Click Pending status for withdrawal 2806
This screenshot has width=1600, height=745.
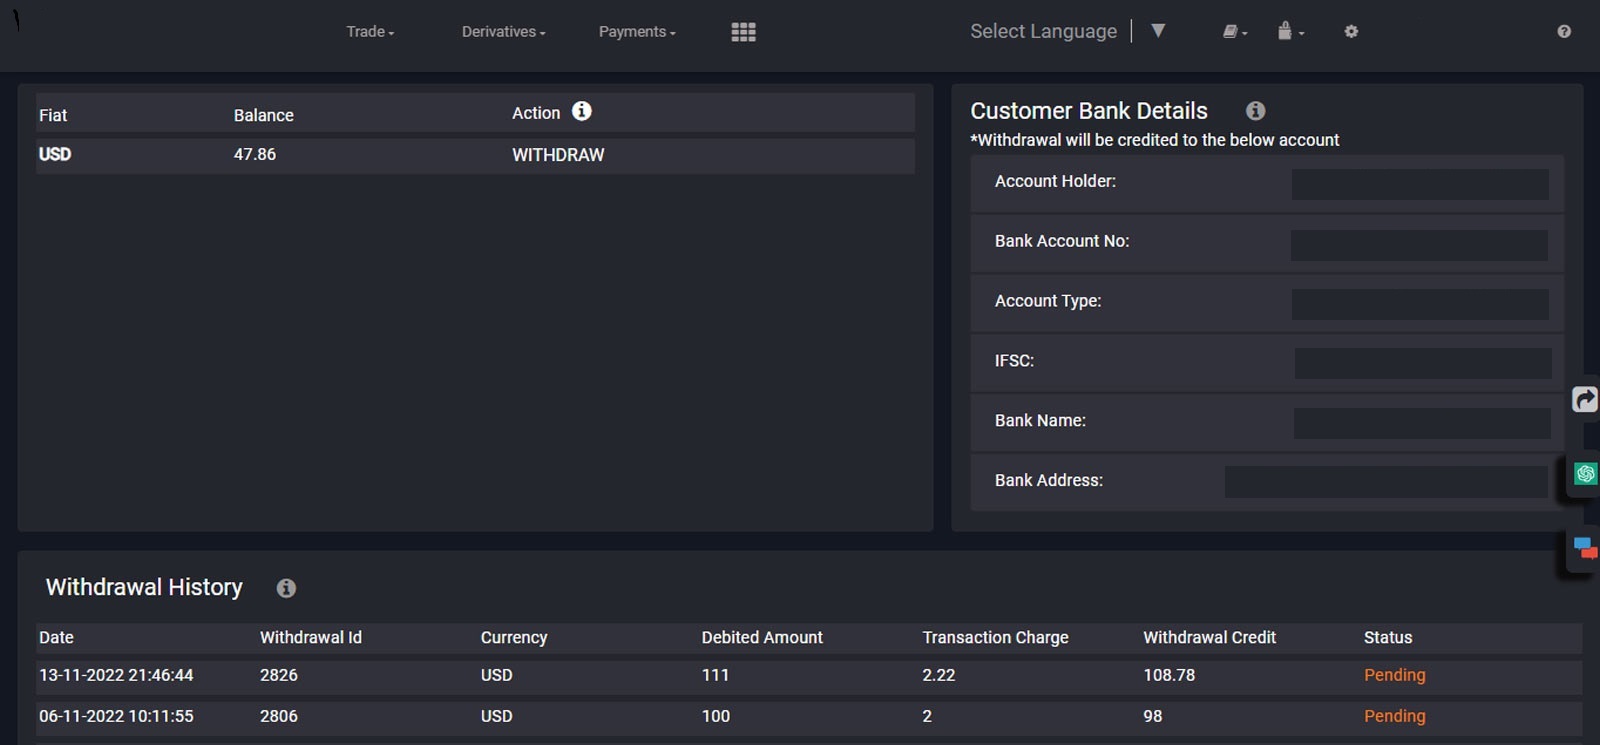pyautogui.click(x=1394, y=716)
